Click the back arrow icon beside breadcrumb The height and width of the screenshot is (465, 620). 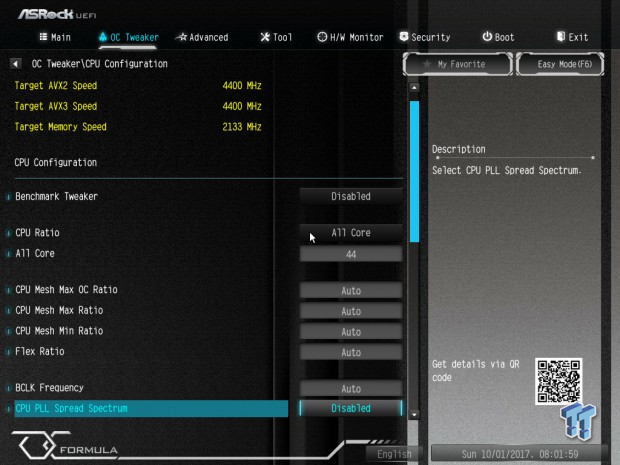pos(16,63)
